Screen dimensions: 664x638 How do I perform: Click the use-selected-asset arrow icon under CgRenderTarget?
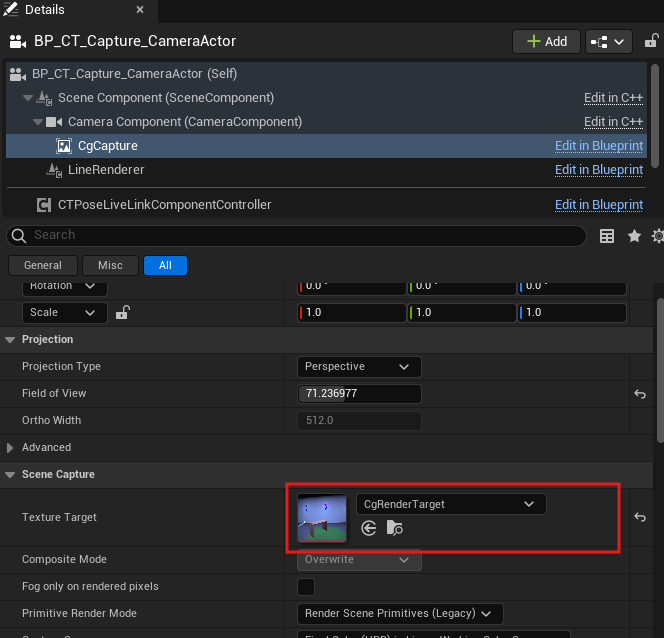click(369, 528)
